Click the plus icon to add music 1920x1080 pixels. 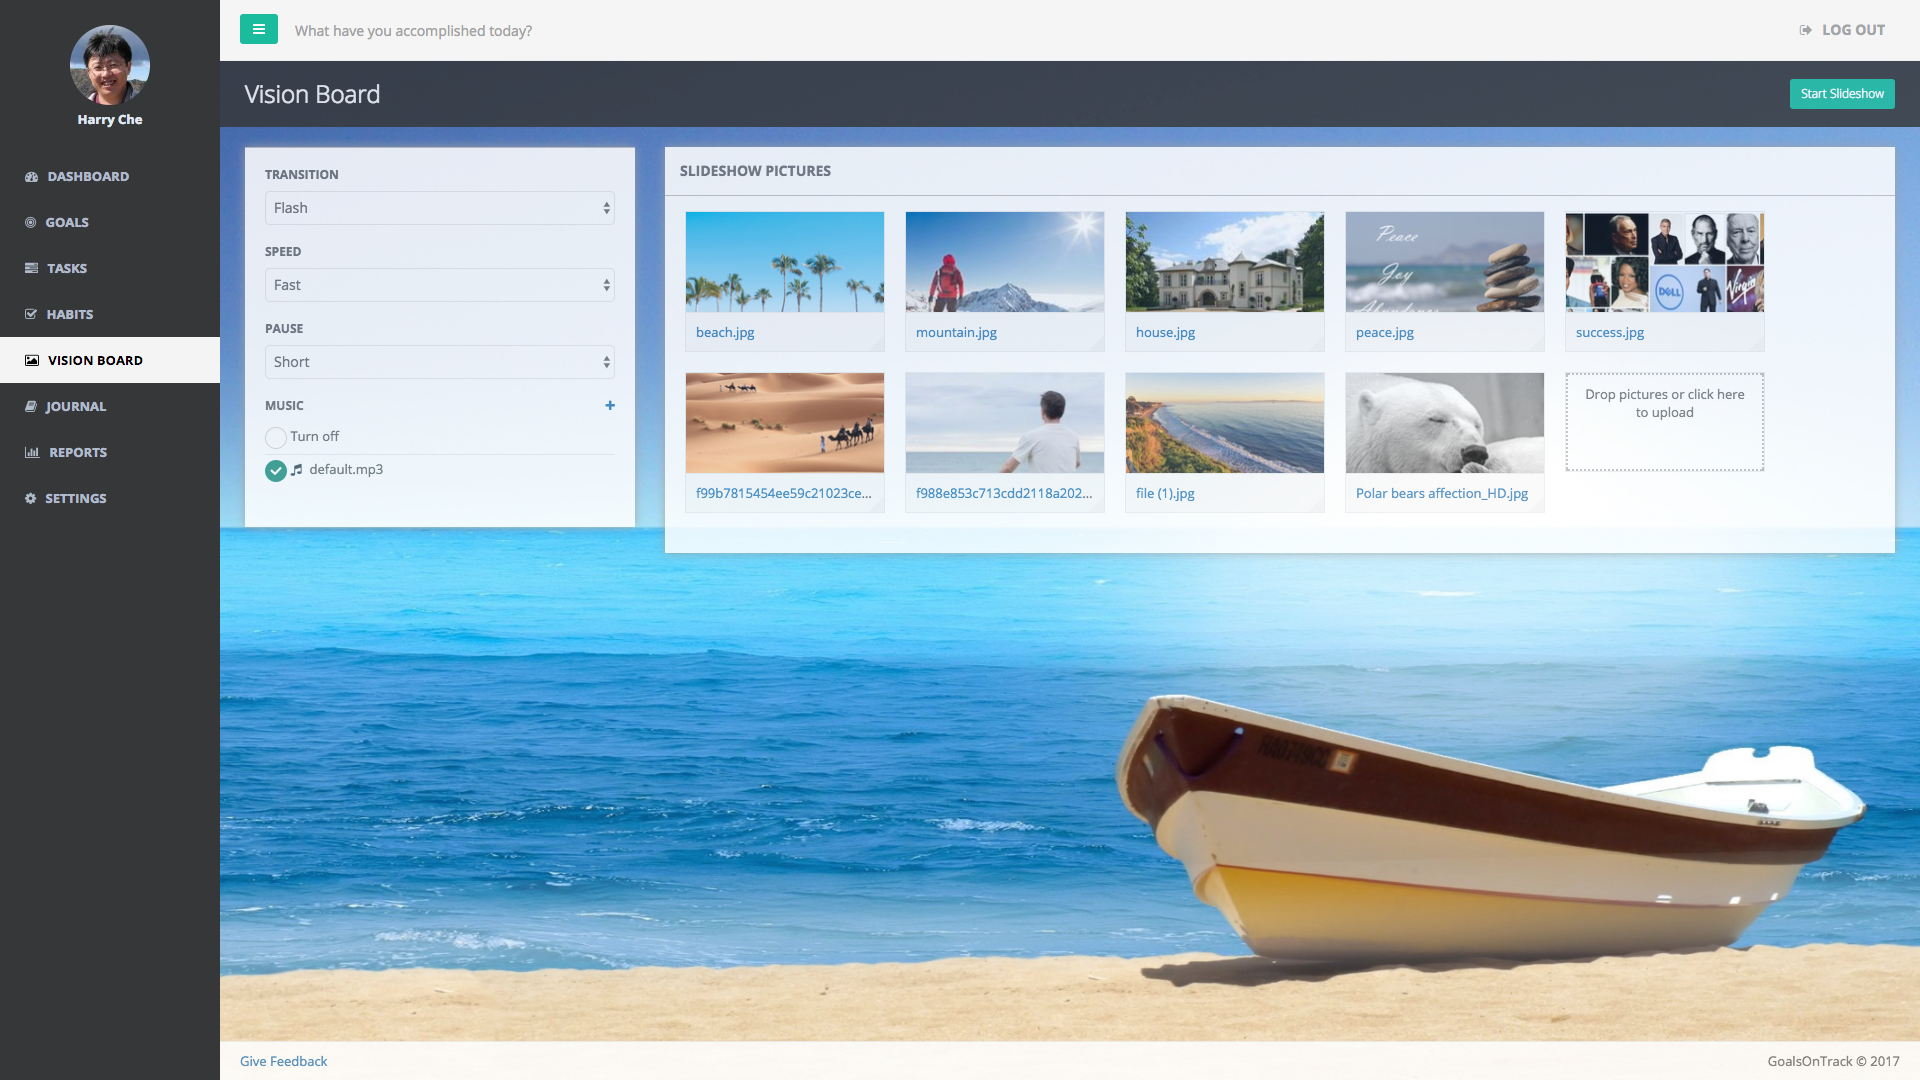[610, 405]
